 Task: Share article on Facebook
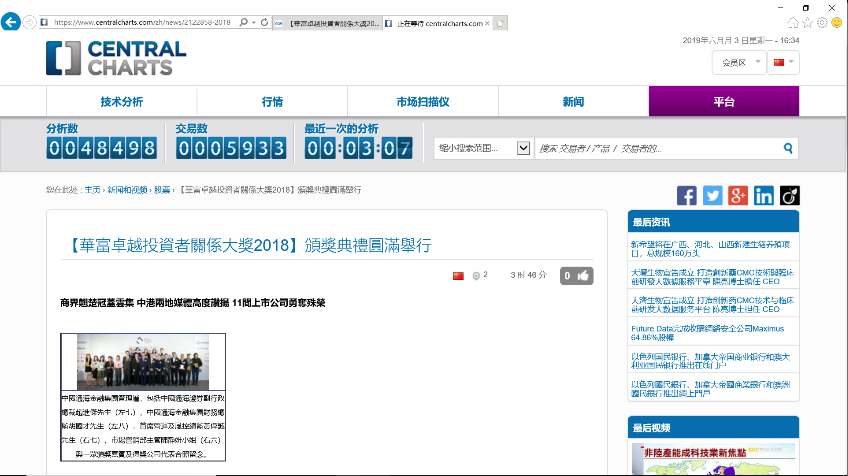[687, 196]
